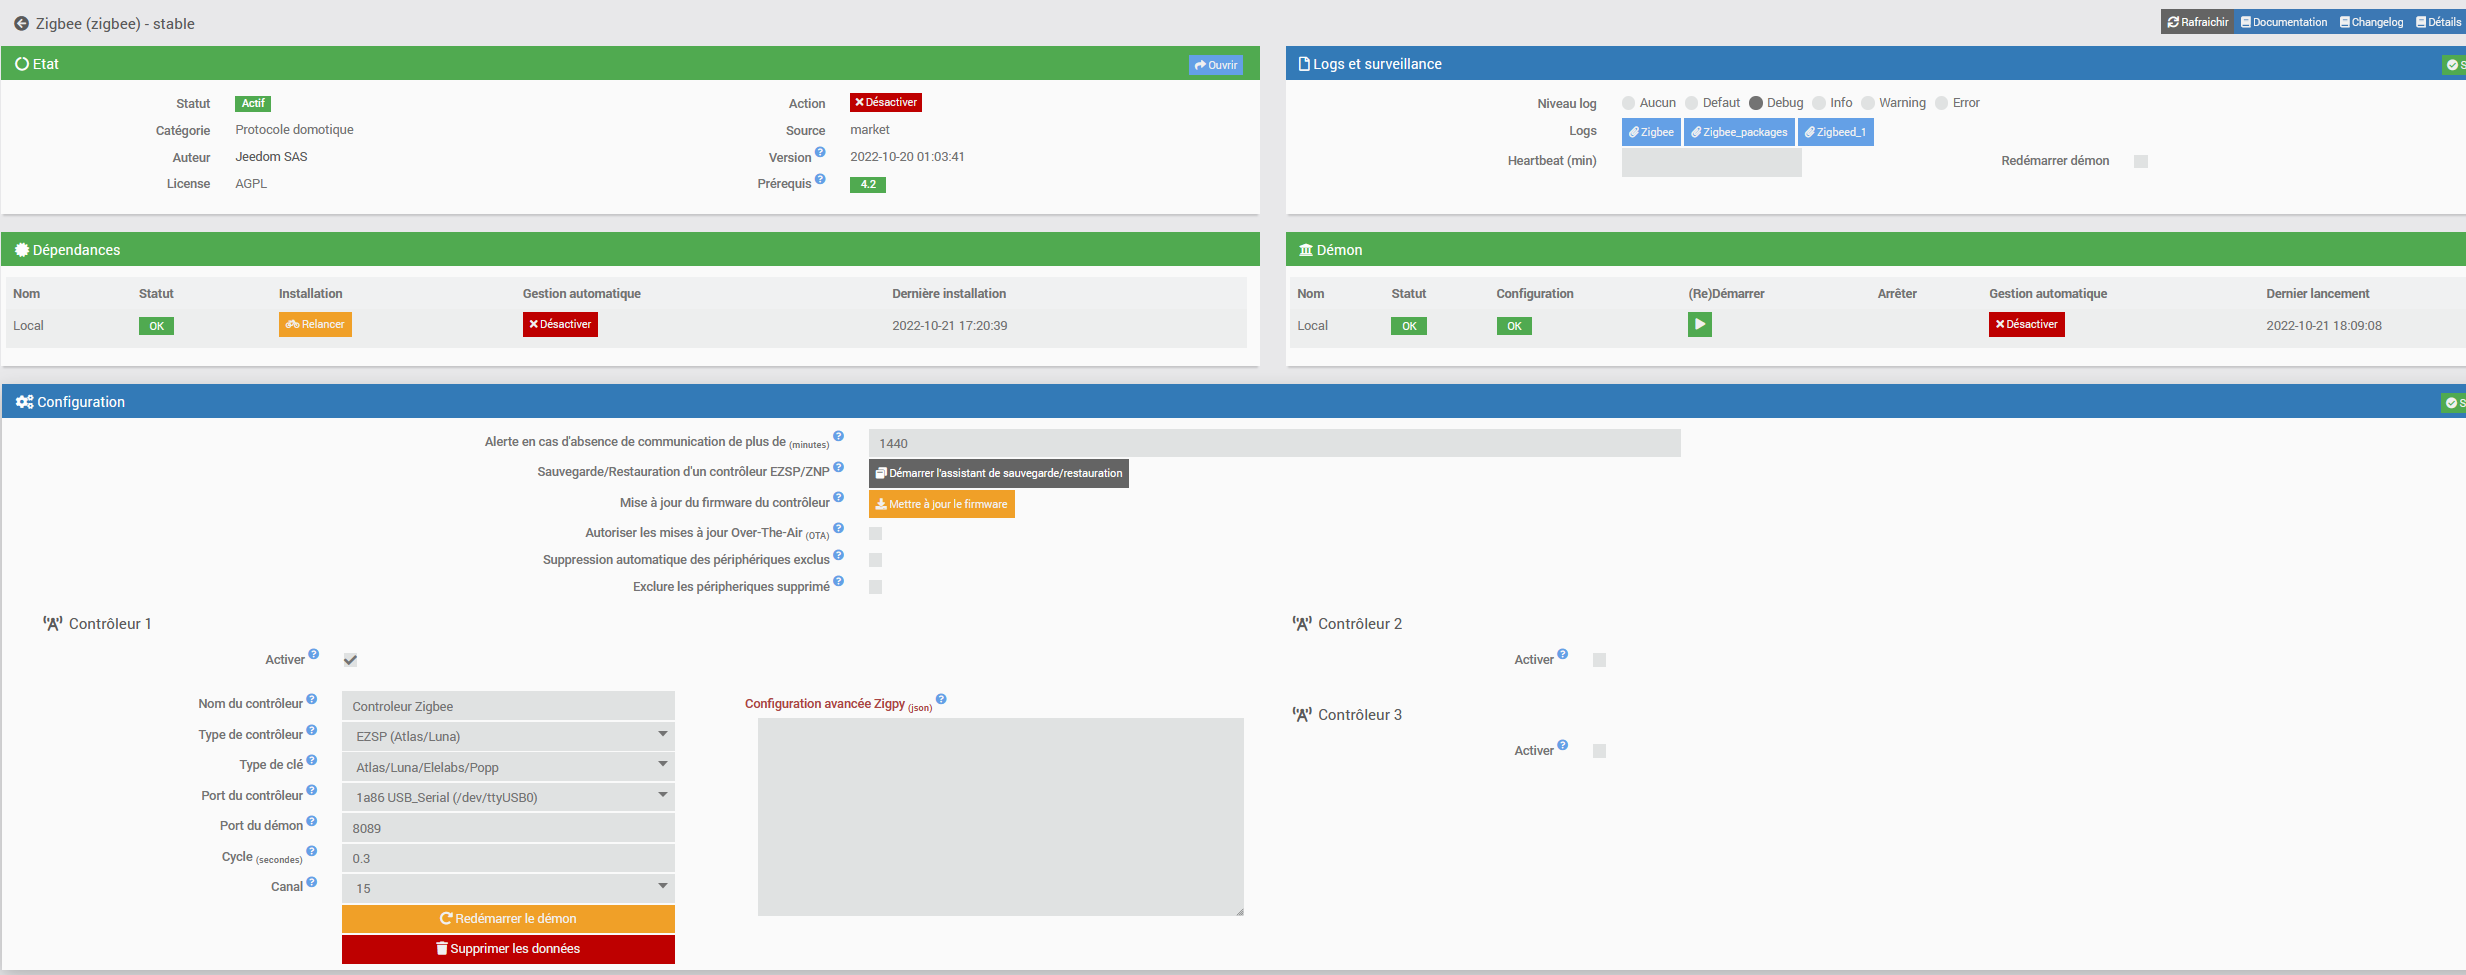
Task: Show help for Exclure les péripheriques supprimé
Action: (839, 581)
